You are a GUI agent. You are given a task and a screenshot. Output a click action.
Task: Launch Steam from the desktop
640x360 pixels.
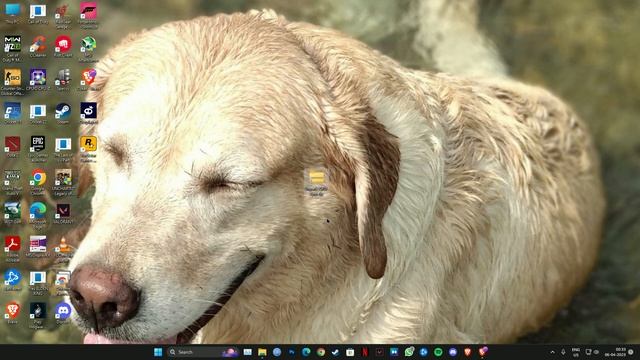pos(63,113)
